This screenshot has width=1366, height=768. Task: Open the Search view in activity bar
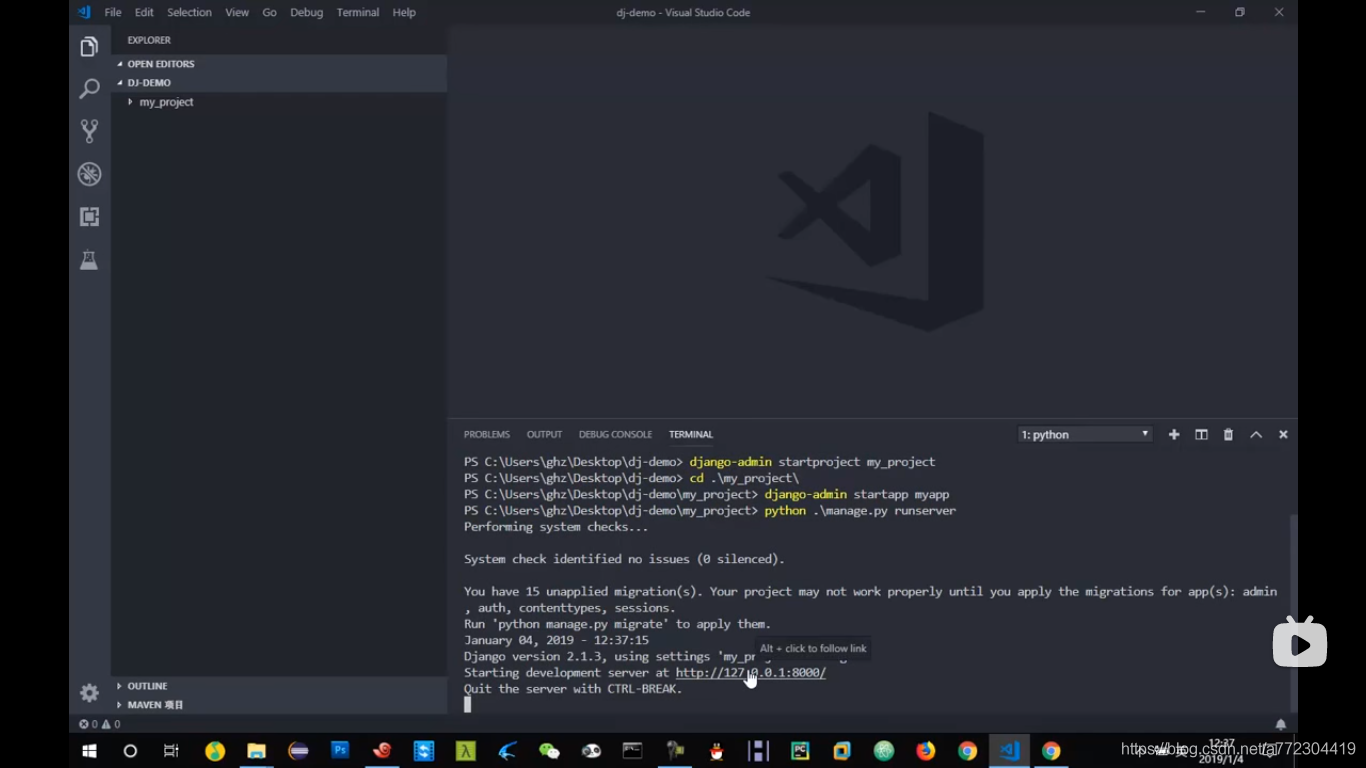click(89, 89)
